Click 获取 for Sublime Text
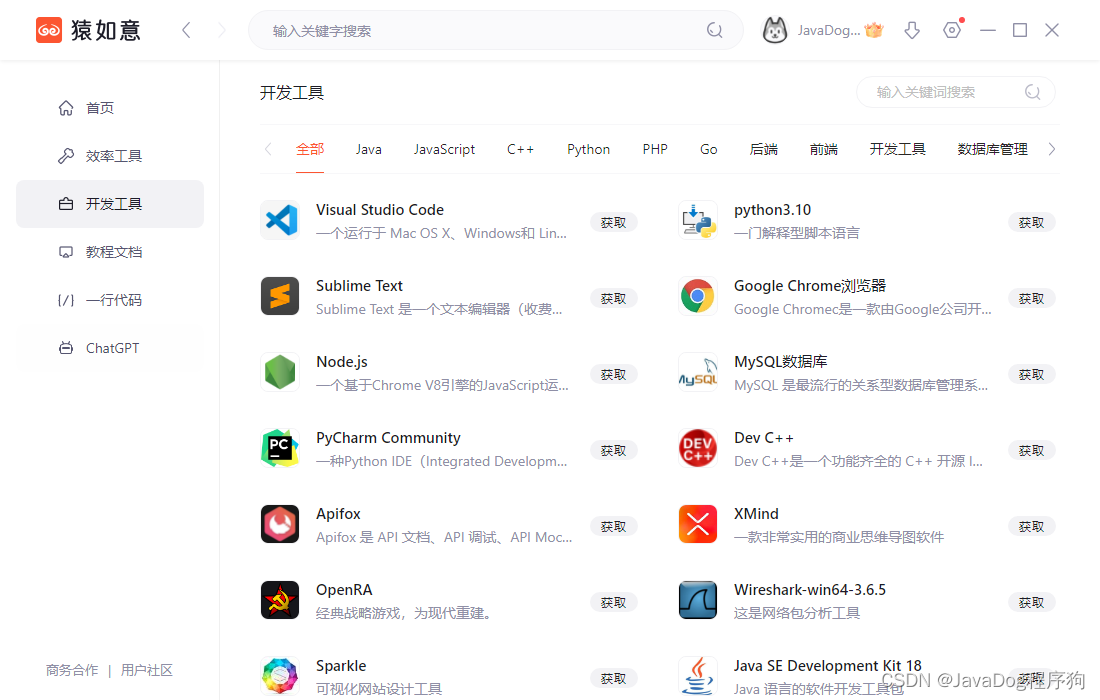1100x700 pixels. coord(613,299)
